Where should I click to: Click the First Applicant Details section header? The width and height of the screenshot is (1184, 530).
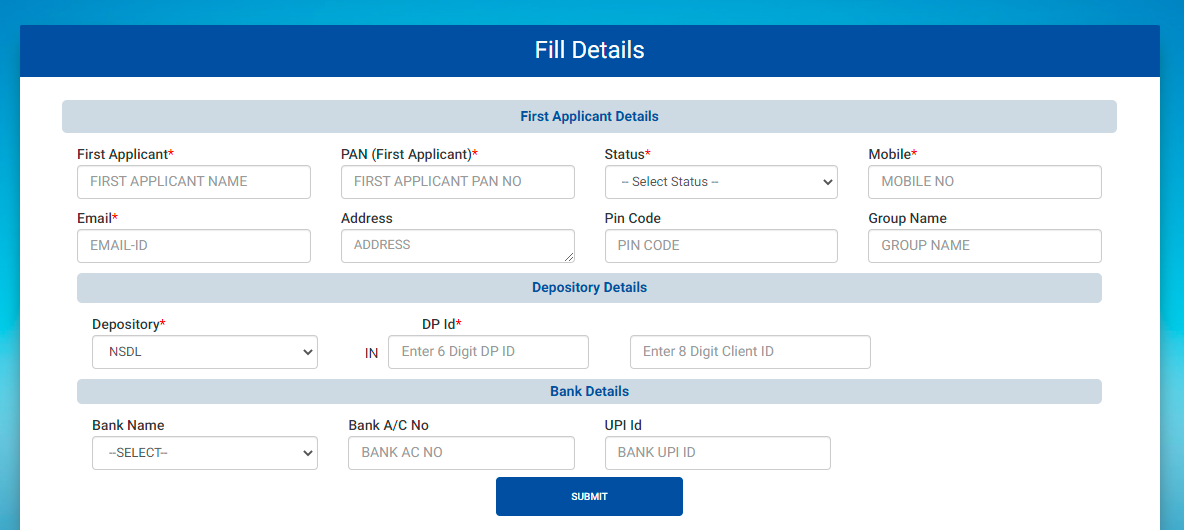(589, 117)
